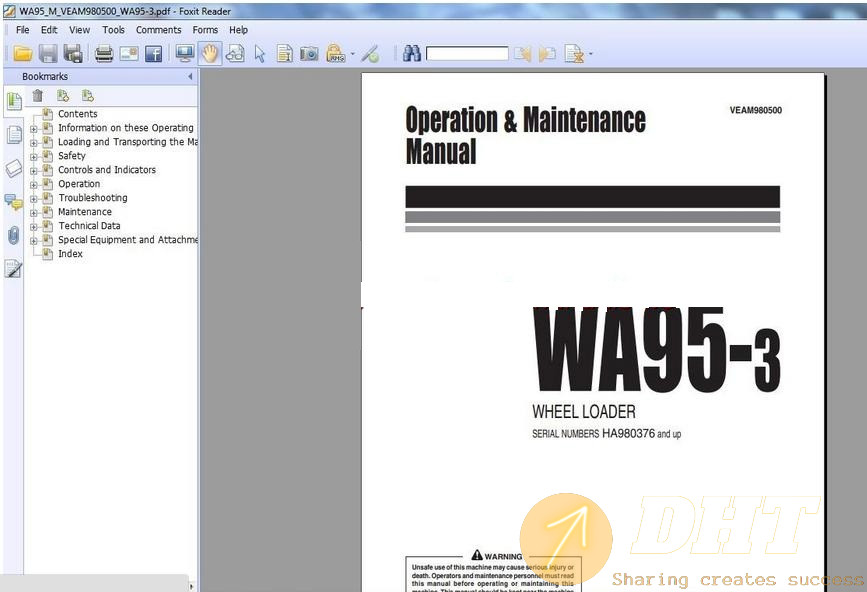The width and height of the screenshot is (867, 592).
Task: Open the dropdown arrow beside RMS padlock
Action: [353, 54]
